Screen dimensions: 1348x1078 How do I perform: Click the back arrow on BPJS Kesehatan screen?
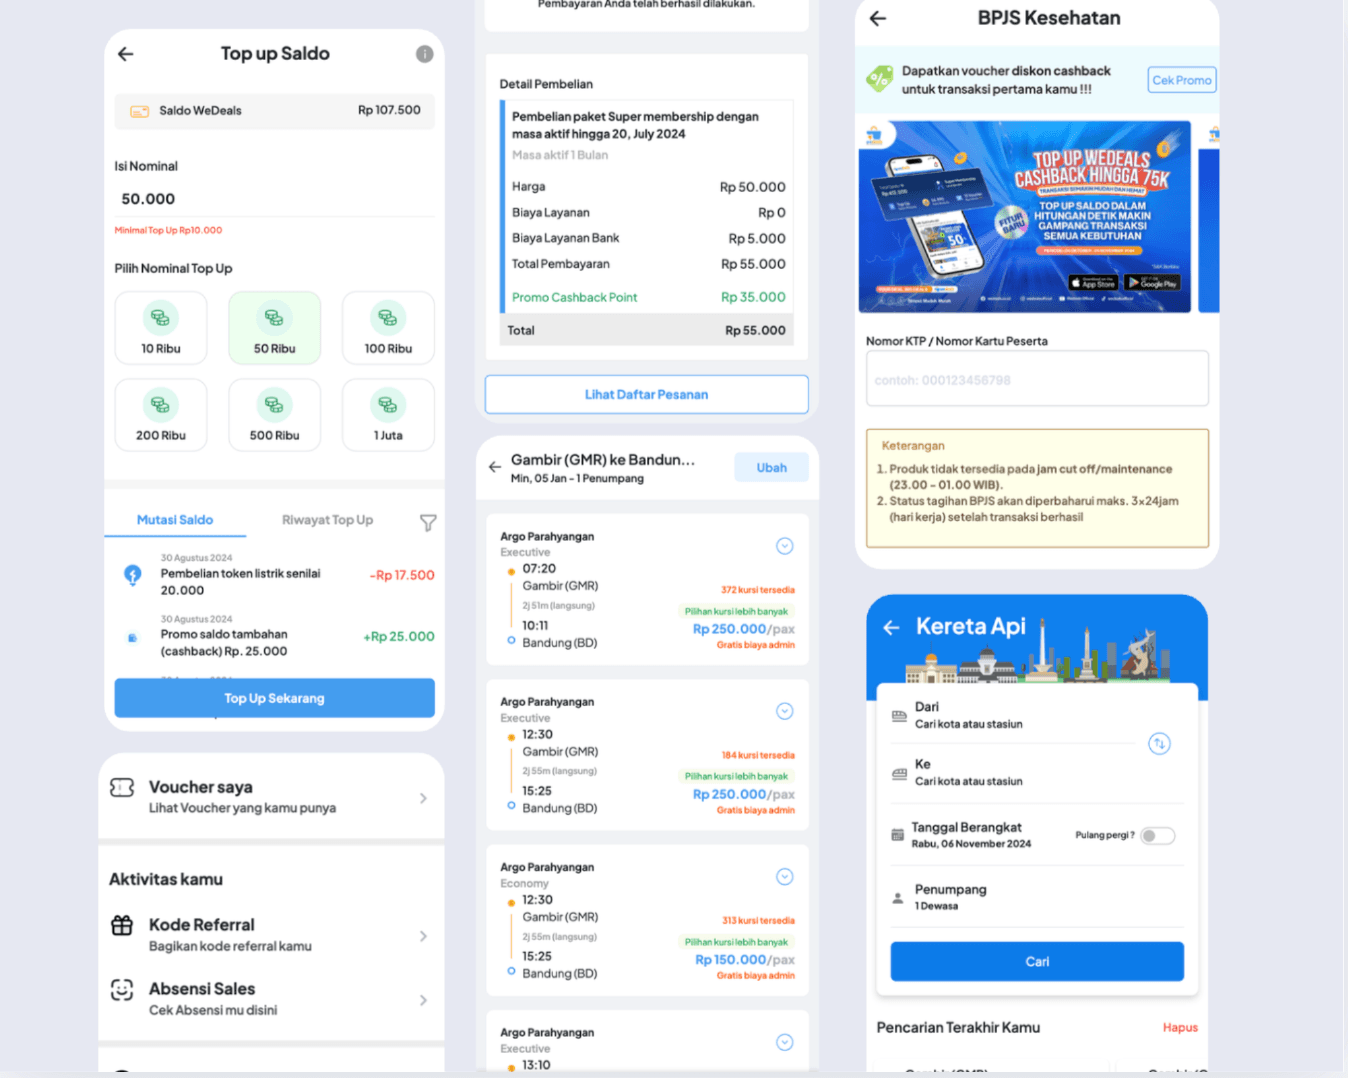[x=877, y=18]
